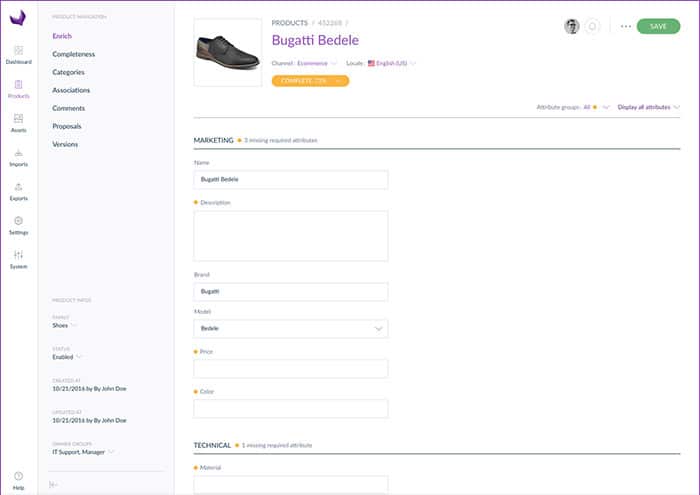Click the green Save button

pyautogui.click(x=658, y=26)
